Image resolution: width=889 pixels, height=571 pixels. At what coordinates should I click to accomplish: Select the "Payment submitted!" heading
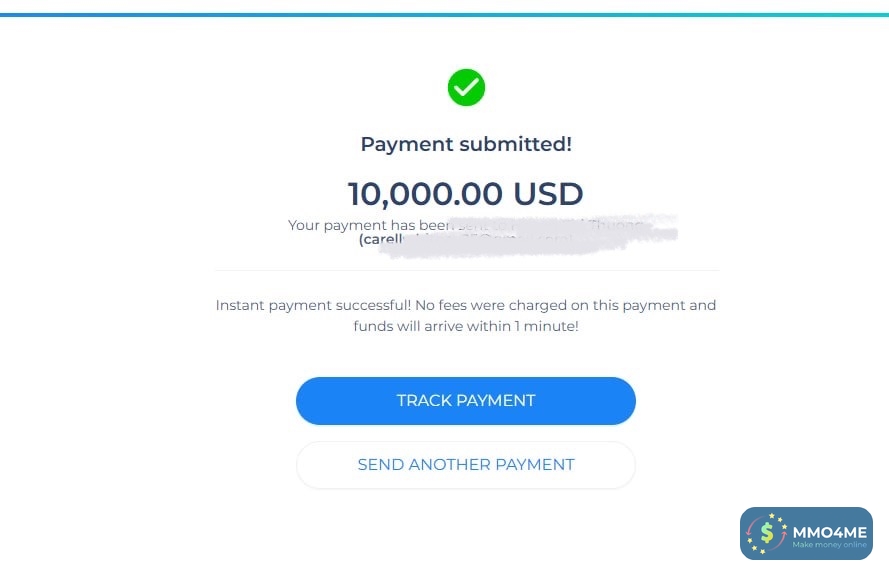(466, 144)
